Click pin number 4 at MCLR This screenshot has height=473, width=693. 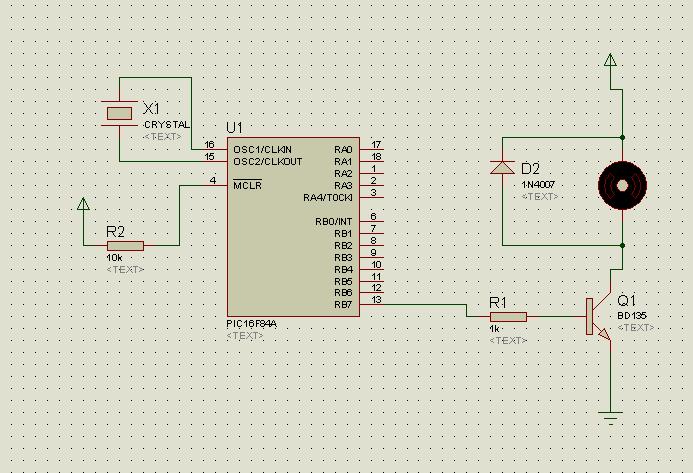click(213, 180)
